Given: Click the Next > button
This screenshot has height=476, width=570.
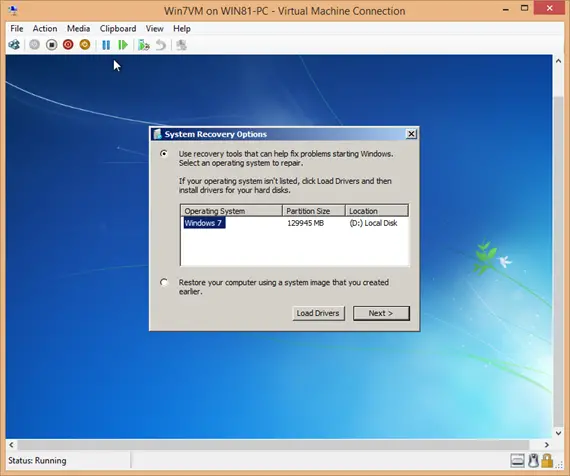Looking at the screenshot, I should [x=381, y=313].
